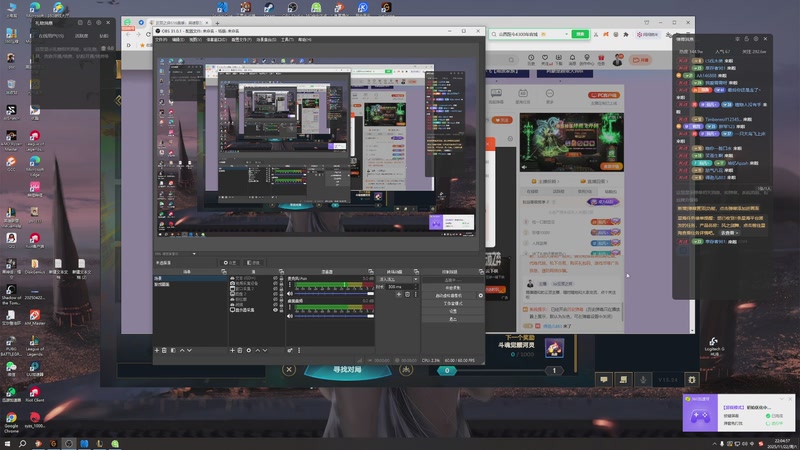Click the green search button in browser
Viewport: 800px width, 450px height.
tap(580, 34)
